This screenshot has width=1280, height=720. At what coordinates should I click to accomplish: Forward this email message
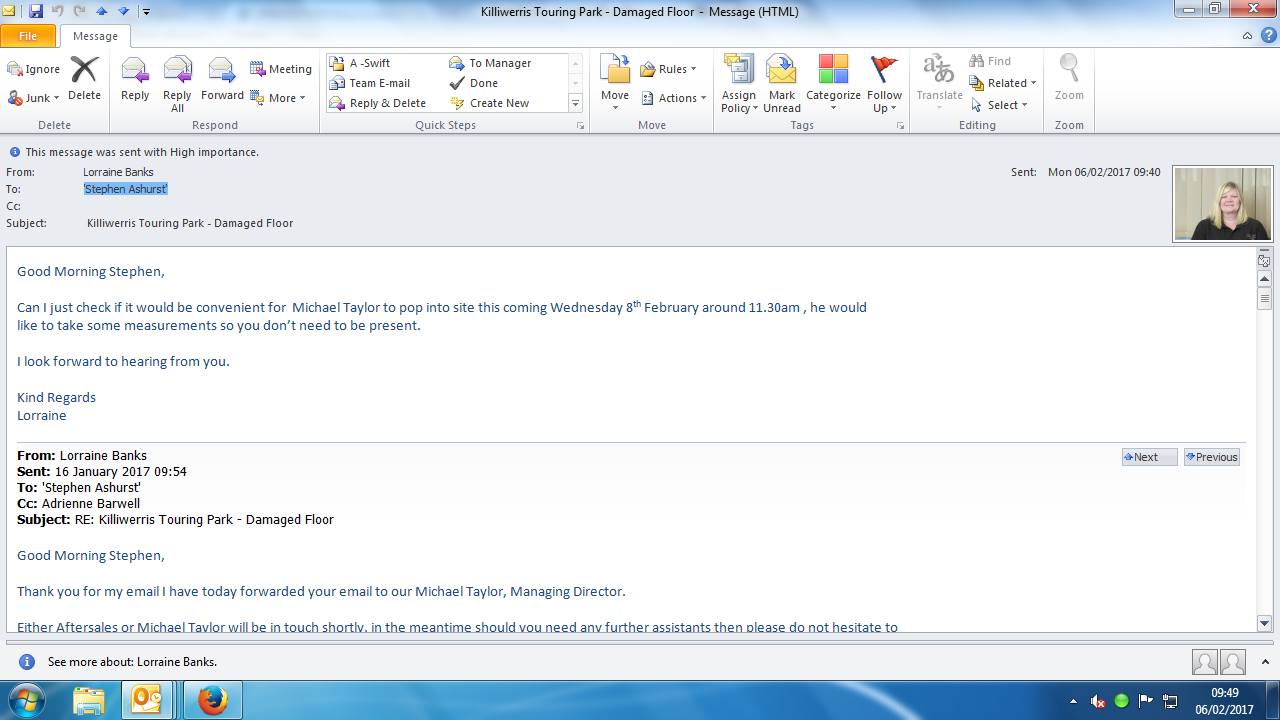click(x=222, y=79)
